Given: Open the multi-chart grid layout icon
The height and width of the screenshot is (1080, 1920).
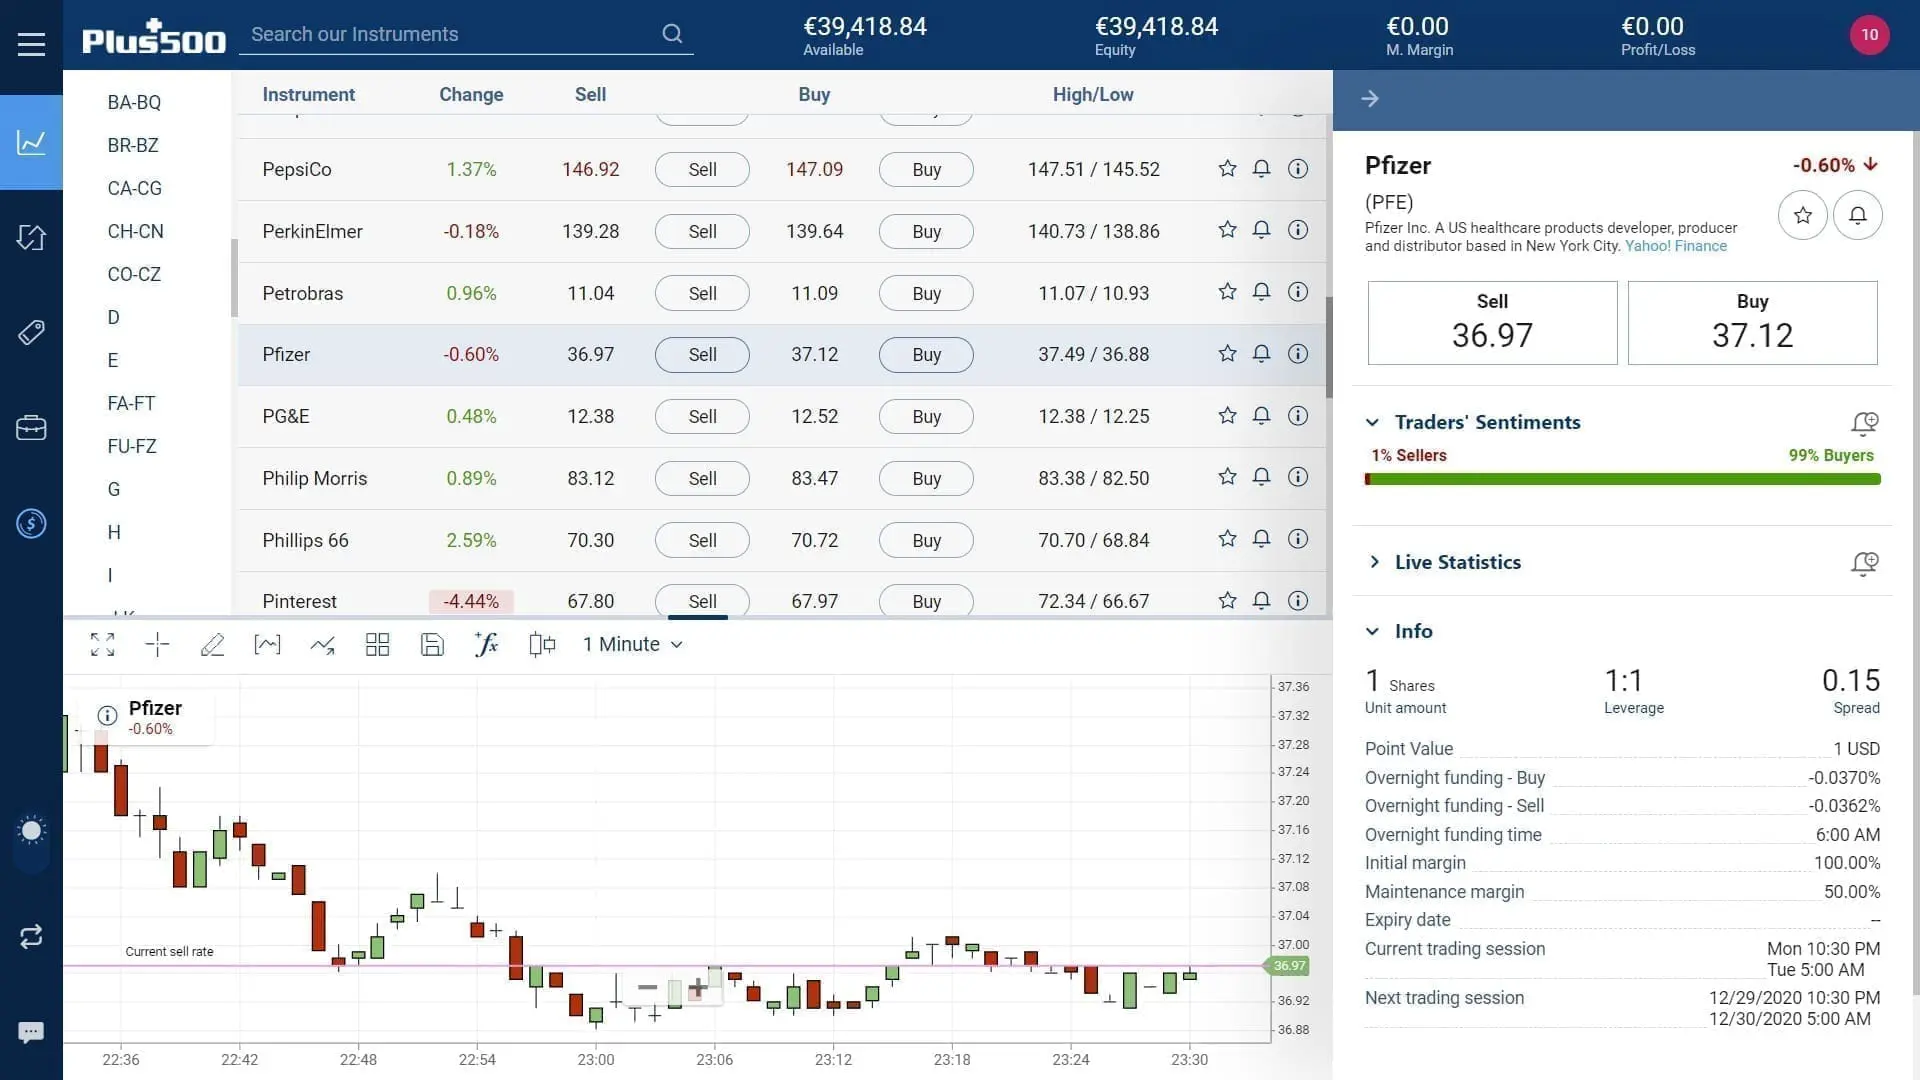Looking at the screenshot, I should pyautogui.click(x=377, y=644).
